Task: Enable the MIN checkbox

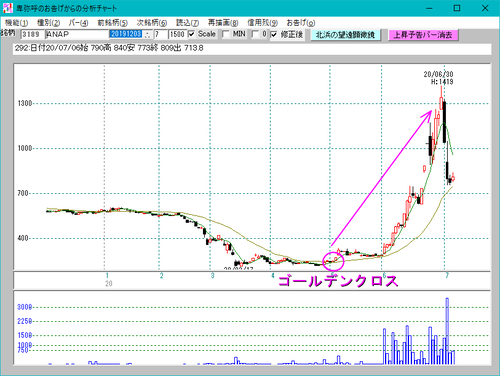Action: [x=226, y=34]
